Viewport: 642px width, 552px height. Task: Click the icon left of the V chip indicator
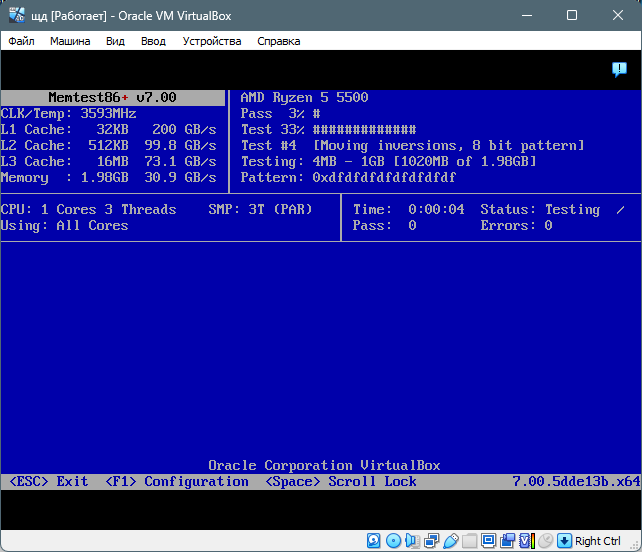tap(507, 541)
